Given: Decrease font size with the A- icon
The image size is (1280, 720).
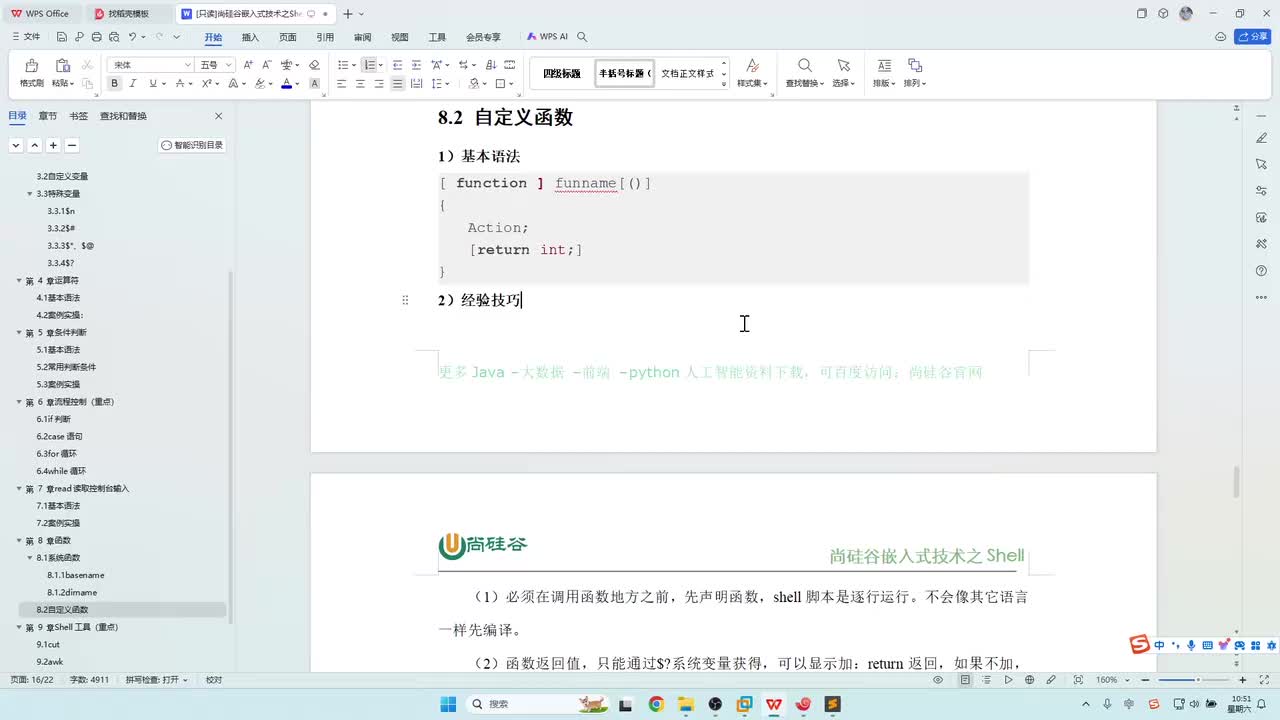Looking at the screenshot, I should (x=267, y=65).
